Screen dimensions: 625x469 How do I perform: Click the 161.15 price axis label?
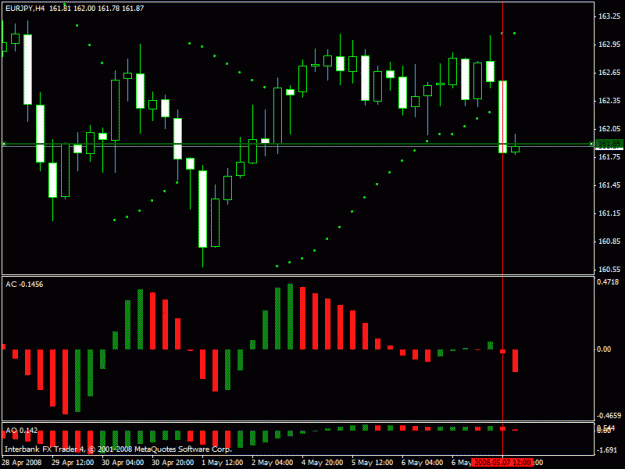tap(609, 214)
